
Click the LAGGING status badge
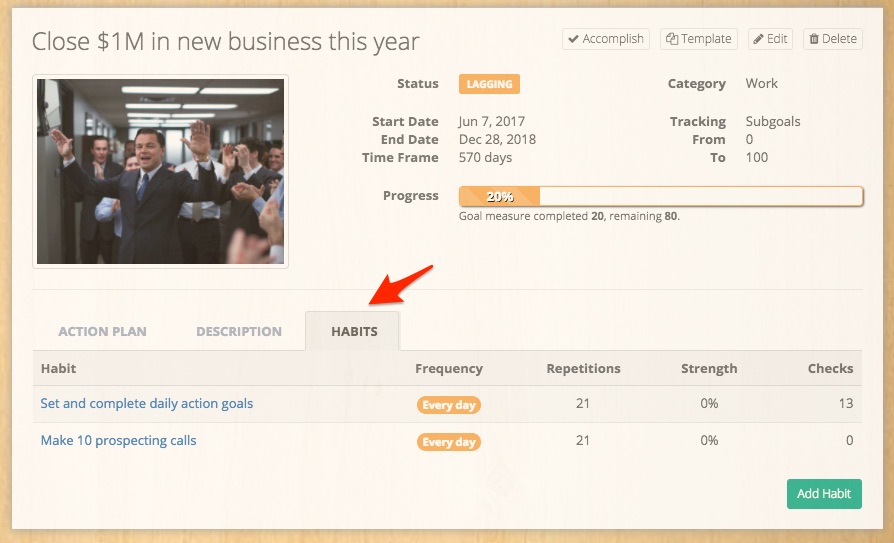(x=489, y=84)
